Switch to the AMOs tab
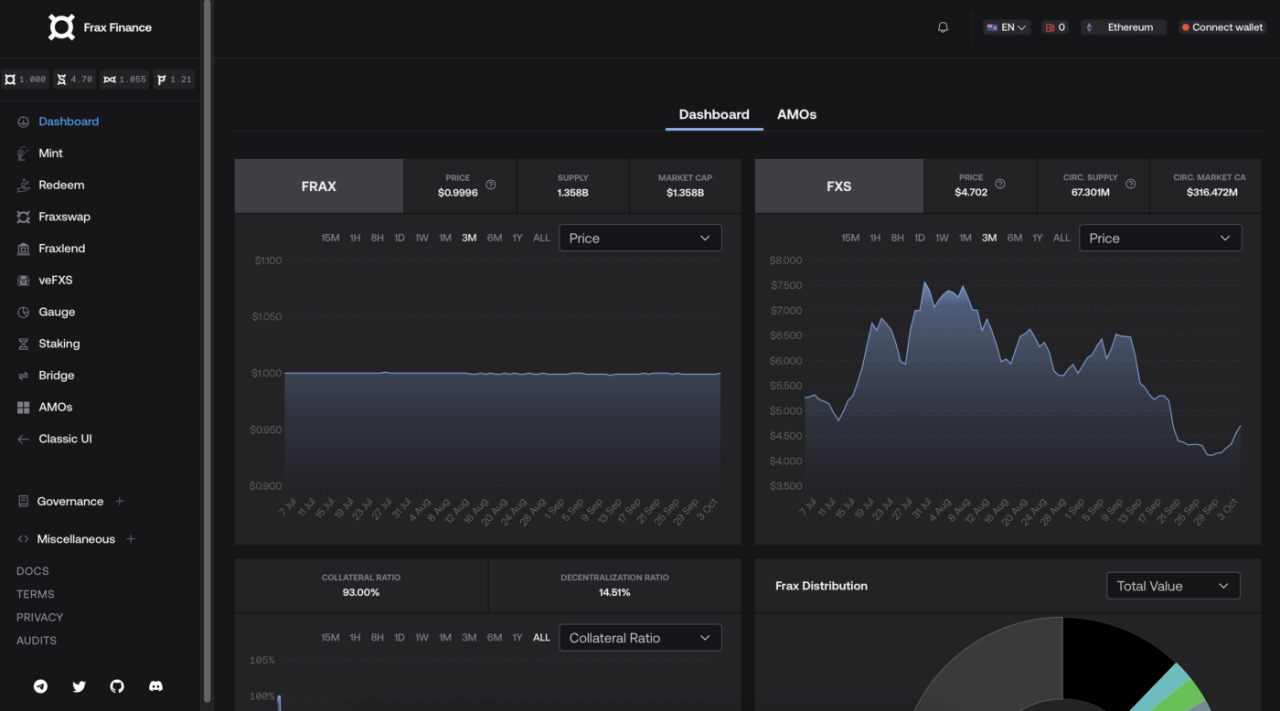The image size is (1280, 711). pyautogui.click(x=797, y=115)
